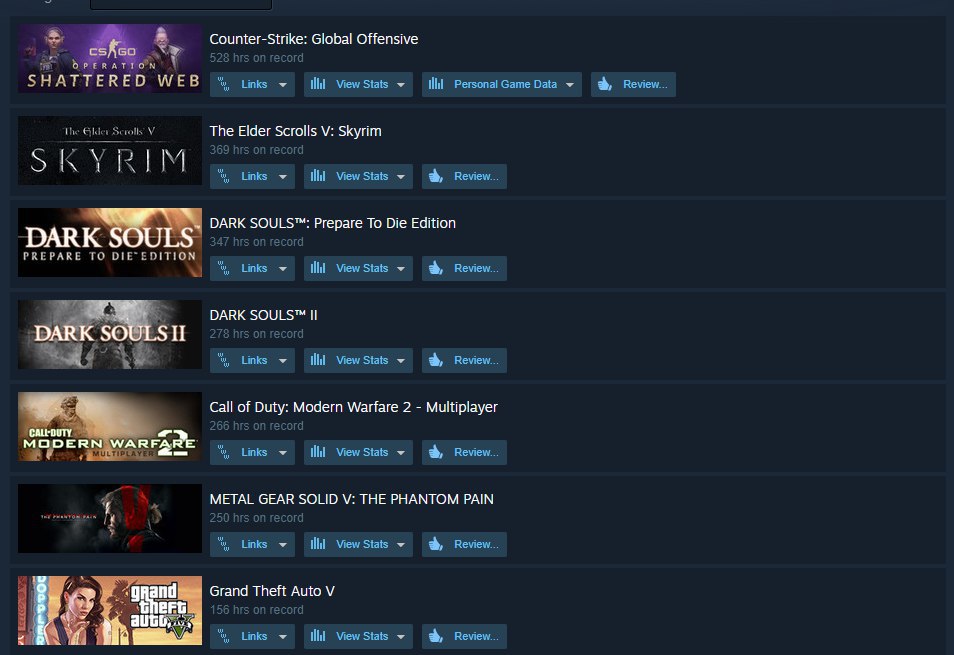The image size is (954, 655).
Task: Open the Counter-Strike: Global Offensive title link
Action: [314, 39]
